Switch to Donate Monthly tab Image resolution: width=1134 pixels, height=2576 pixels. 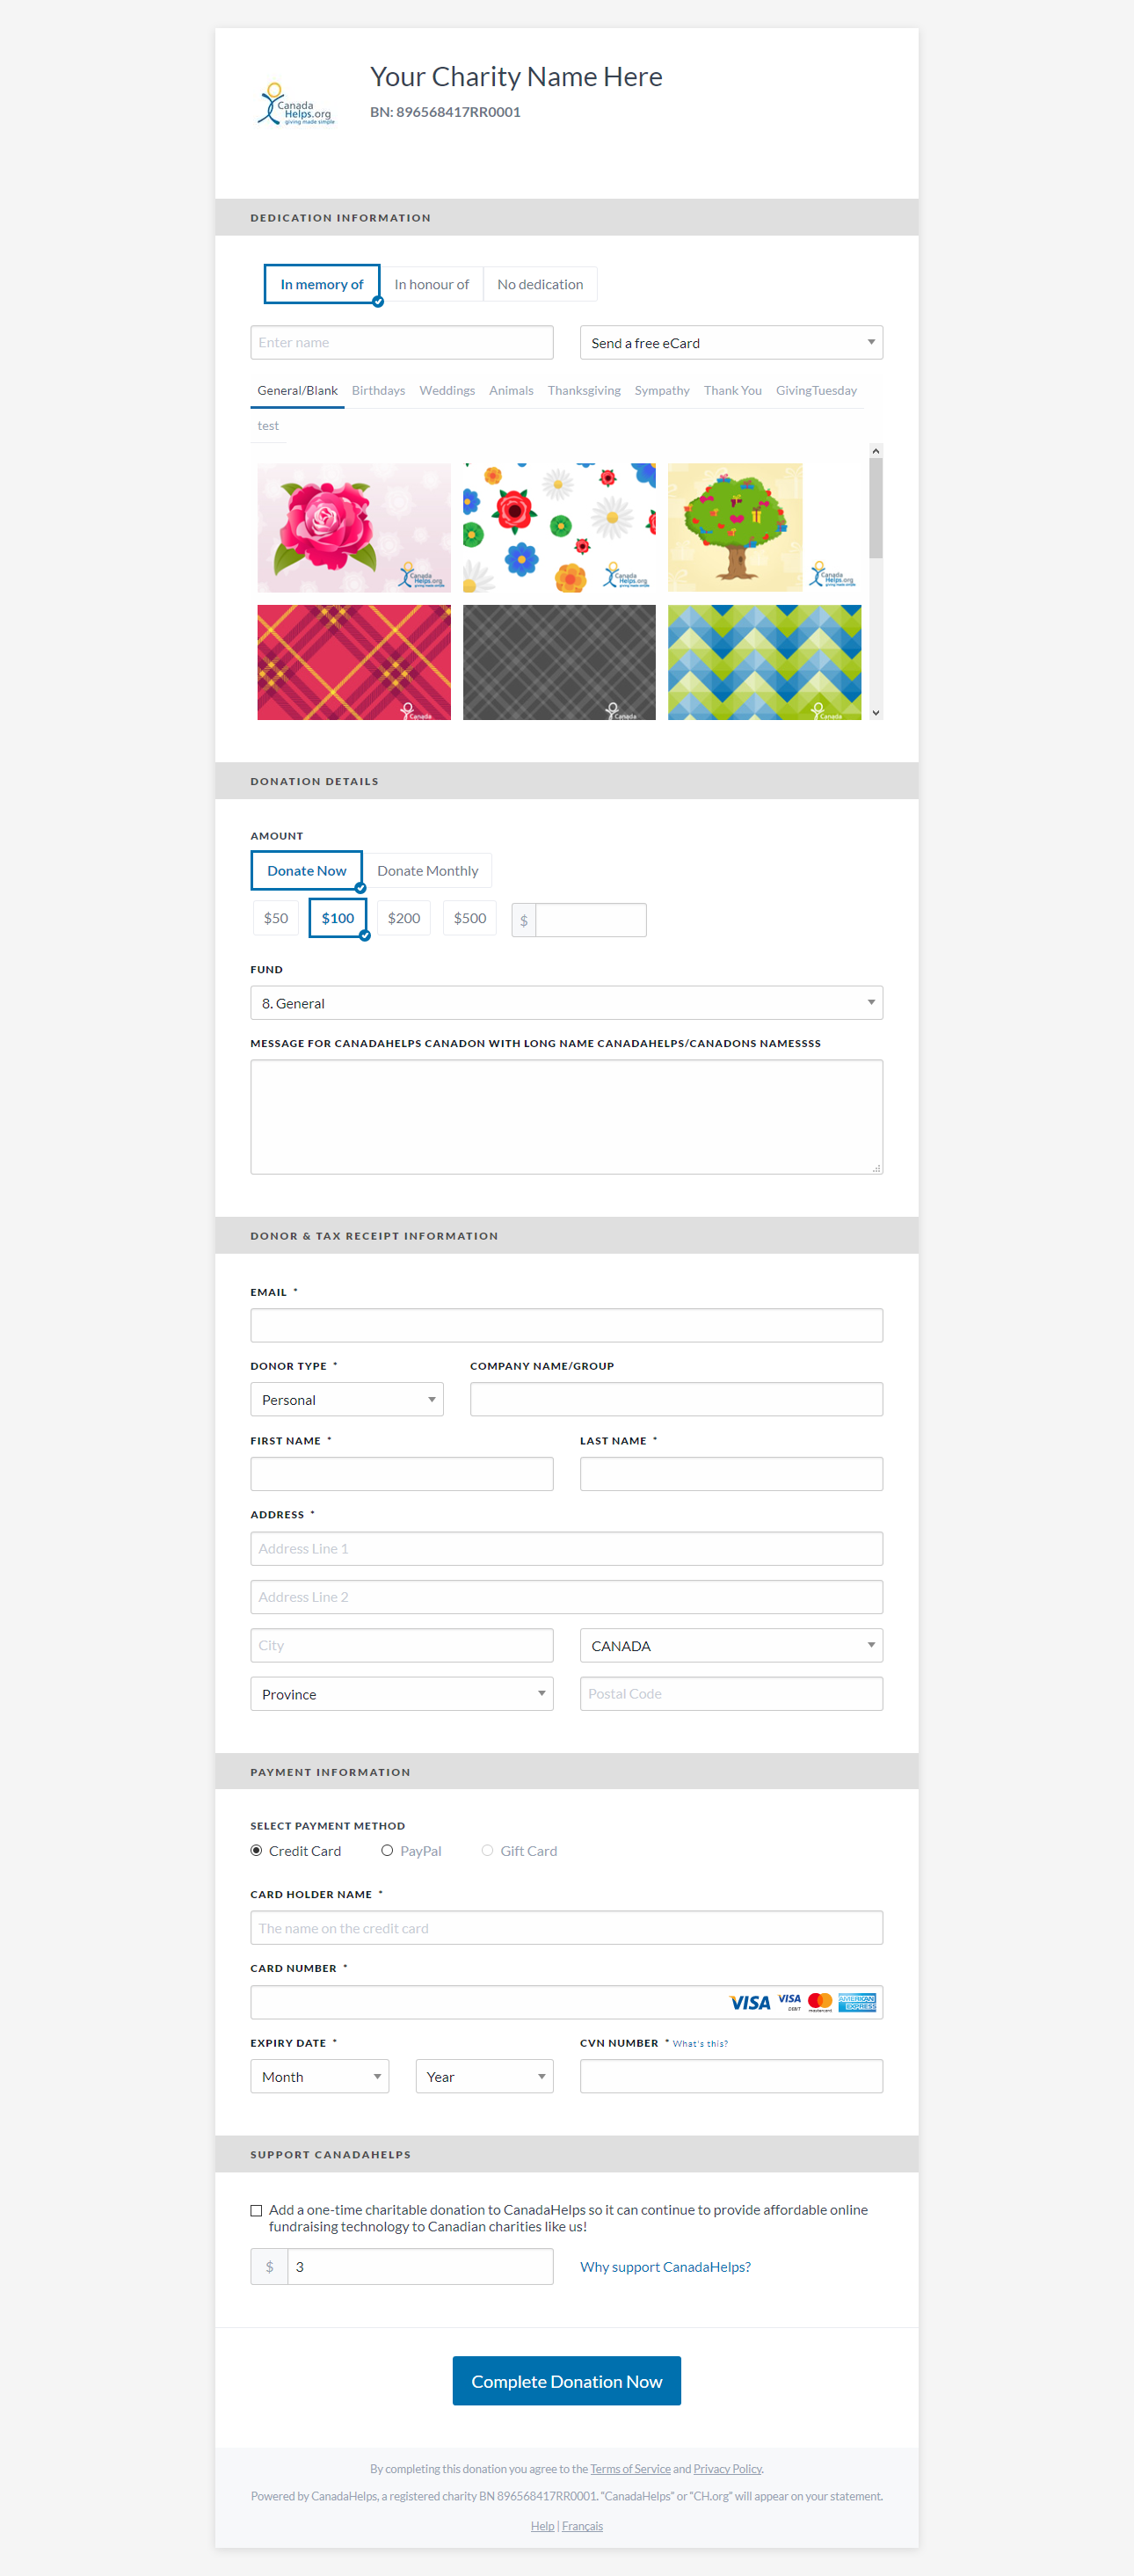(427, 871)
